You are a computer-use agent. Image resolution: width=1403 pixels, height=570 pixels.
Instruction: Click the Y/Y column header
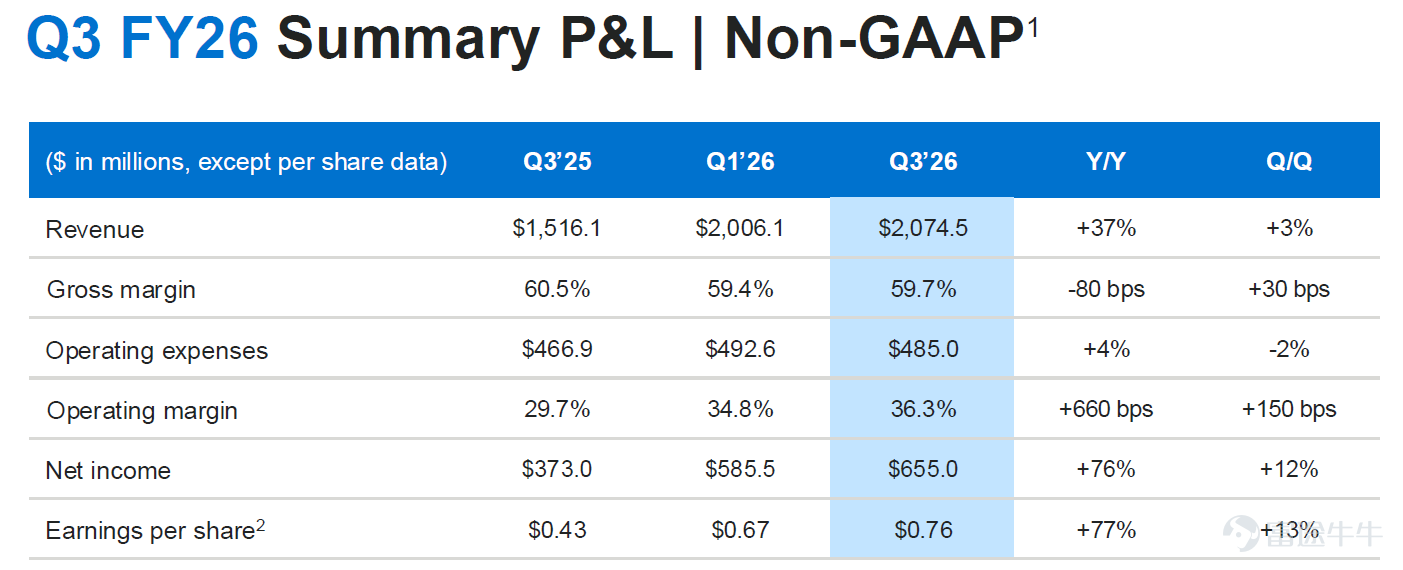tap(1106, 162)
